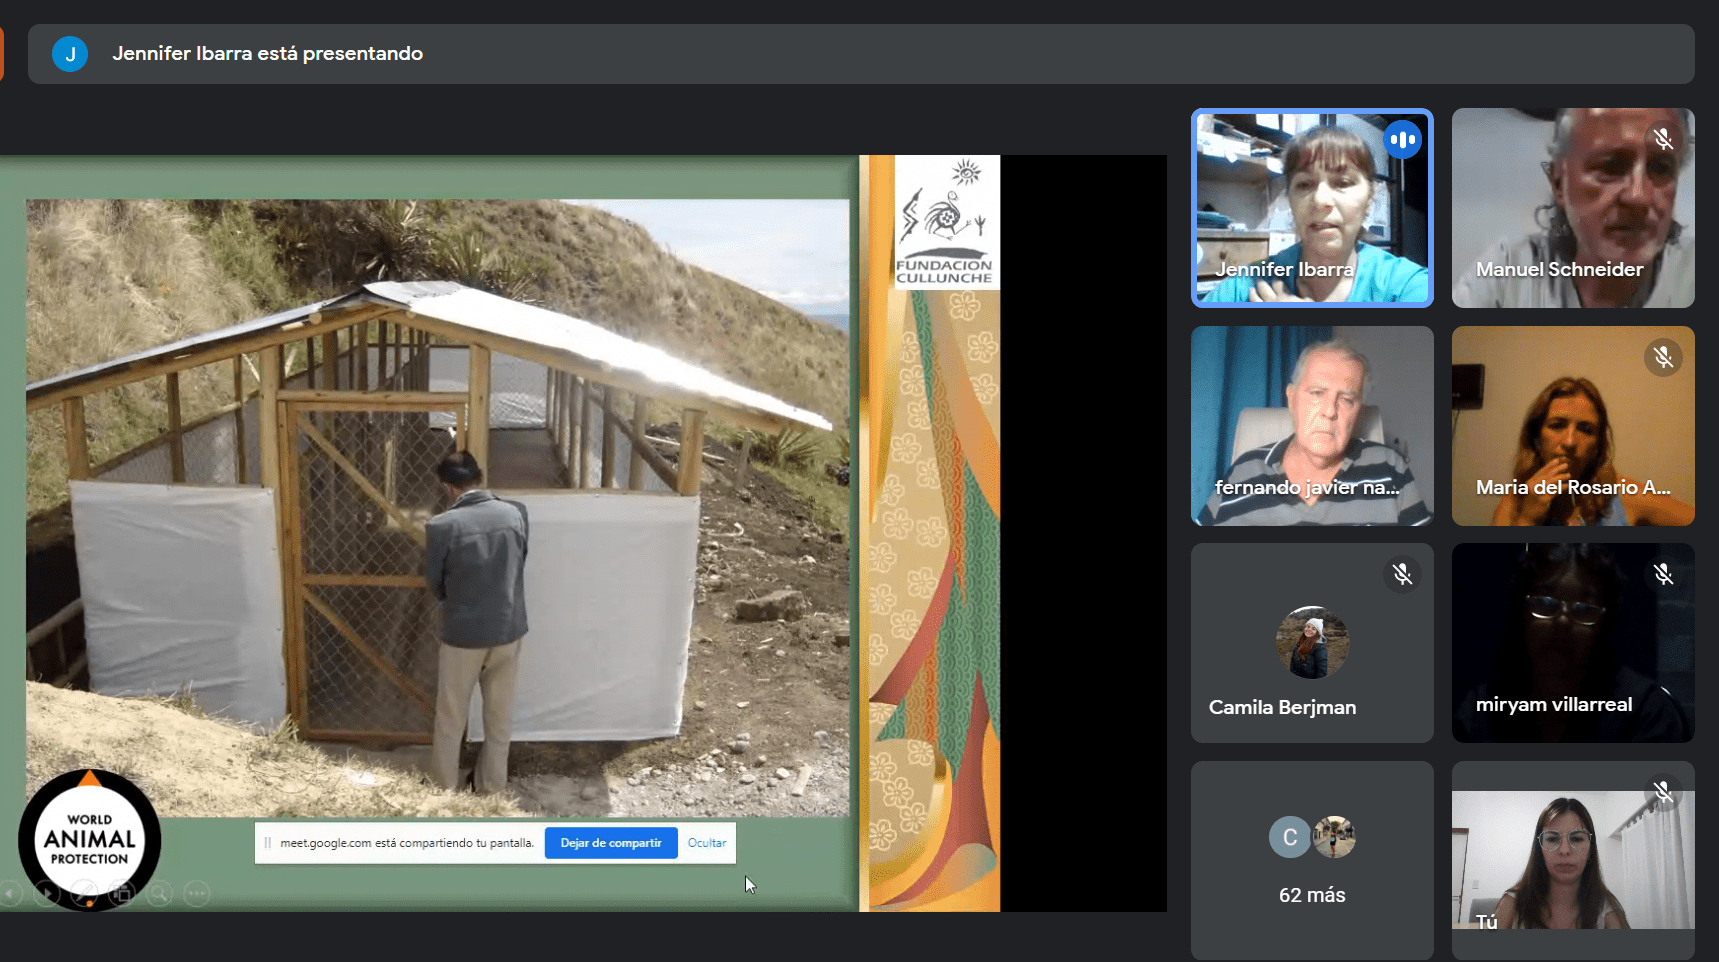Select fernando javier's video tile
The height and width of the screenshot is (962, 1719).
click(1312, 426)
